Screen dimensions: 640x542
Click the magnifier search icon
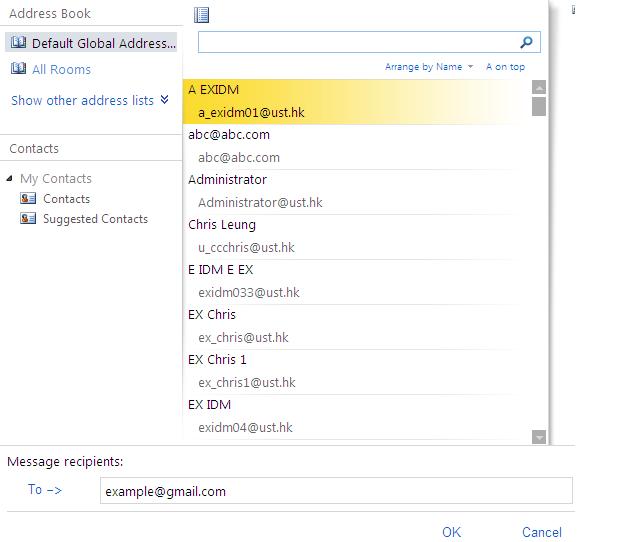[527, 42]
